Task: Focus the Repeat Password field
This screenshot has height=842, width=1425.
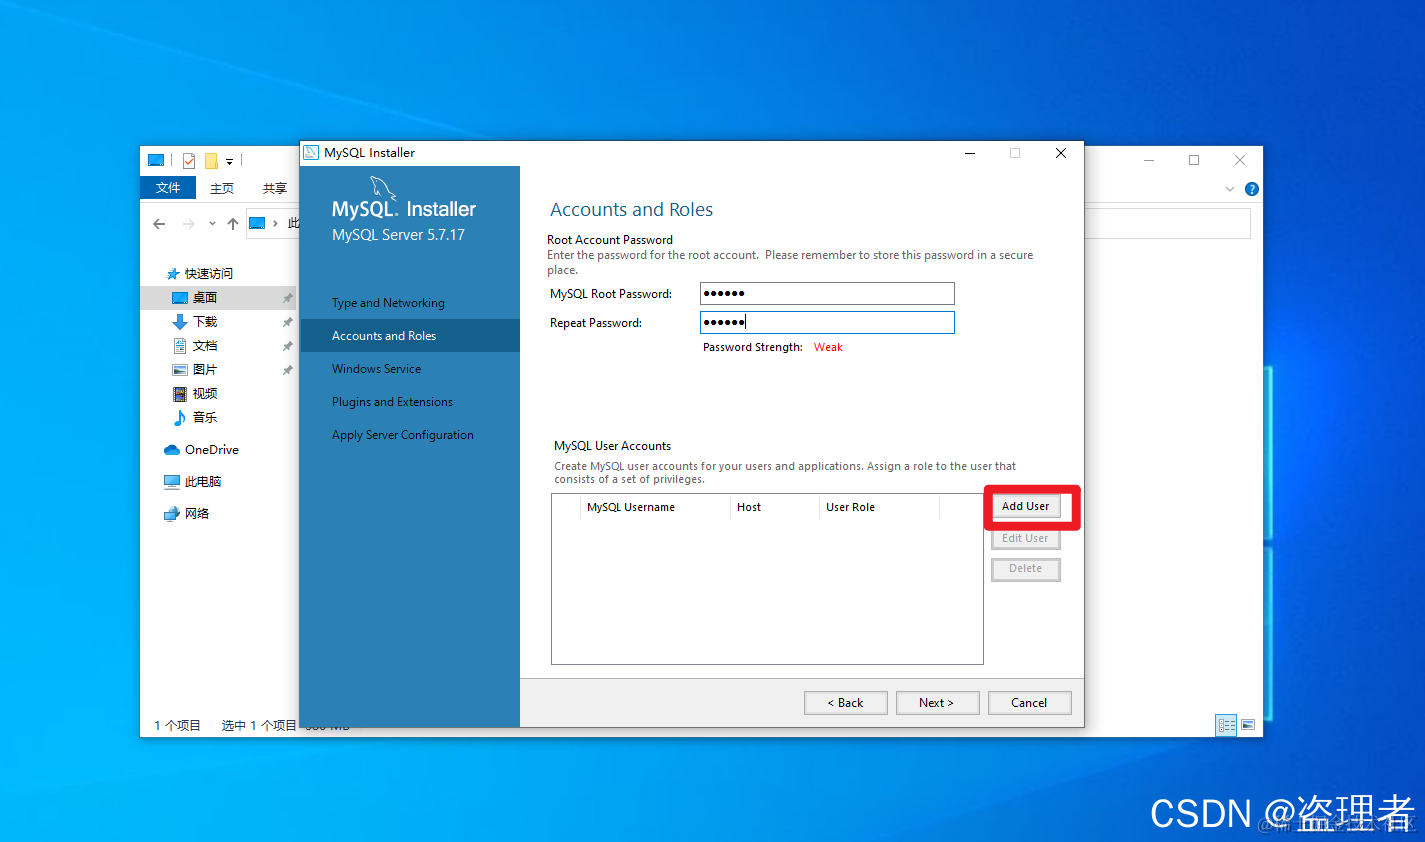Action: point(827,322)
